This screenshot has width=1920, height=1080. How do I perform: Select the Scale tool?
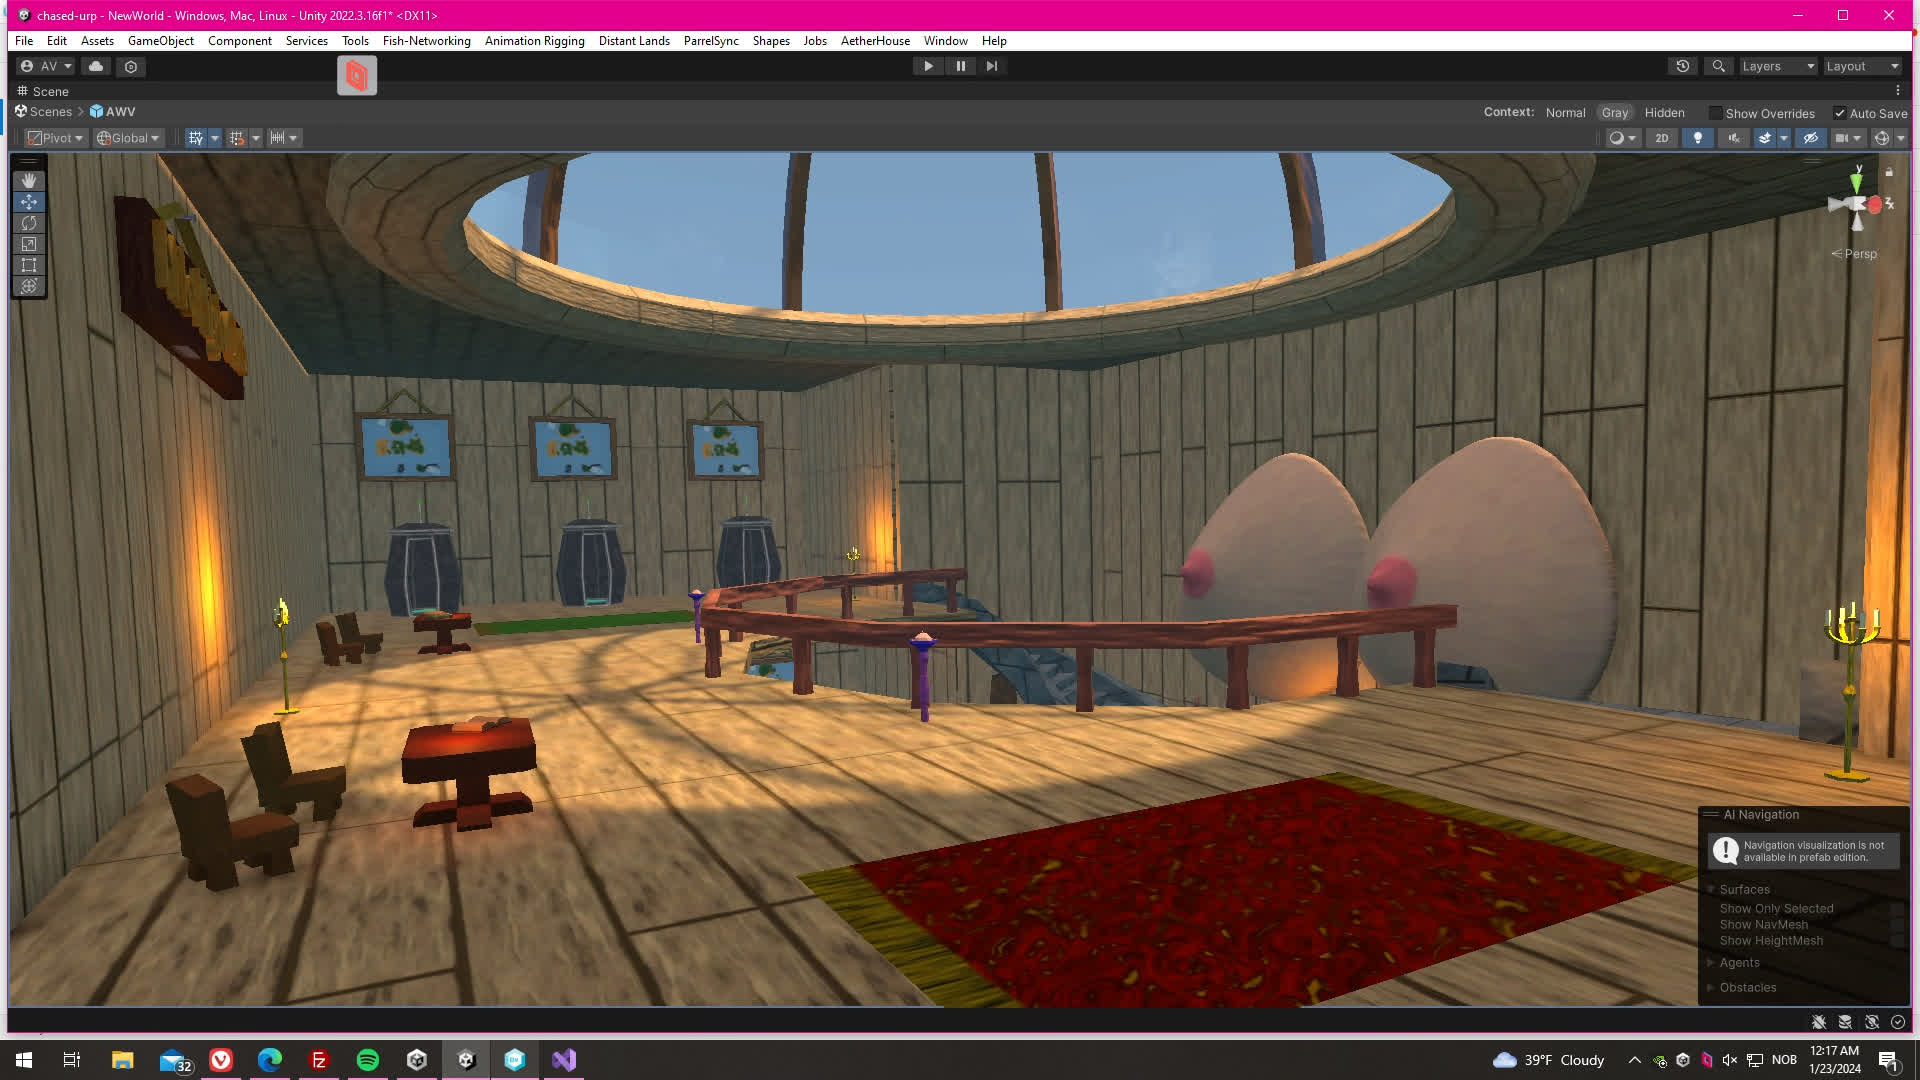tap(29, 244)
